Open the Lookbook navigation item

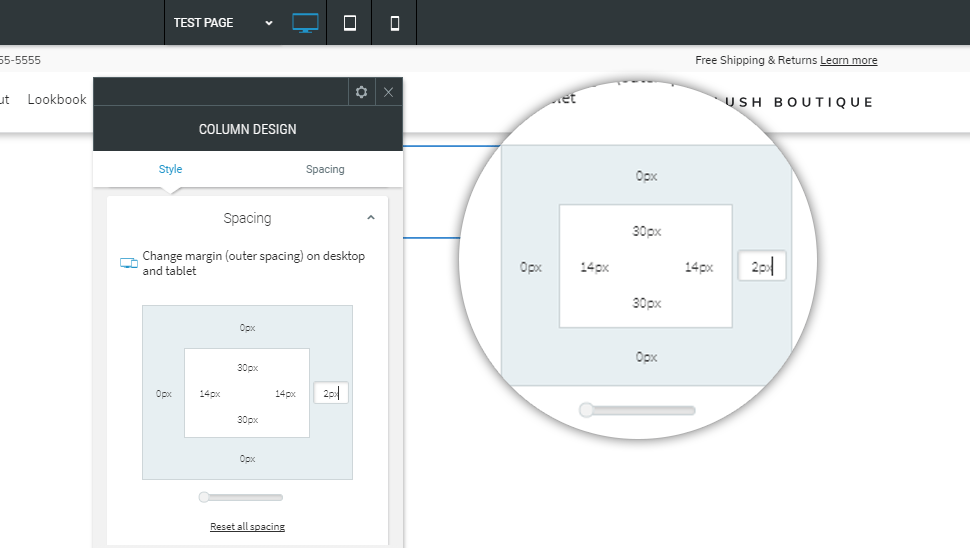(x=57, y=99)
